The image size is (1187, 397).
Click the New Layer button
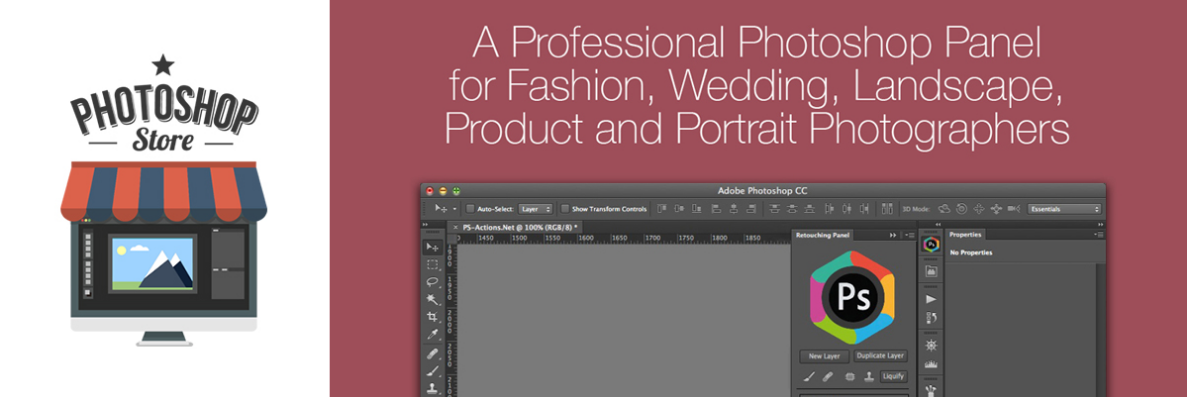point(824,356)
